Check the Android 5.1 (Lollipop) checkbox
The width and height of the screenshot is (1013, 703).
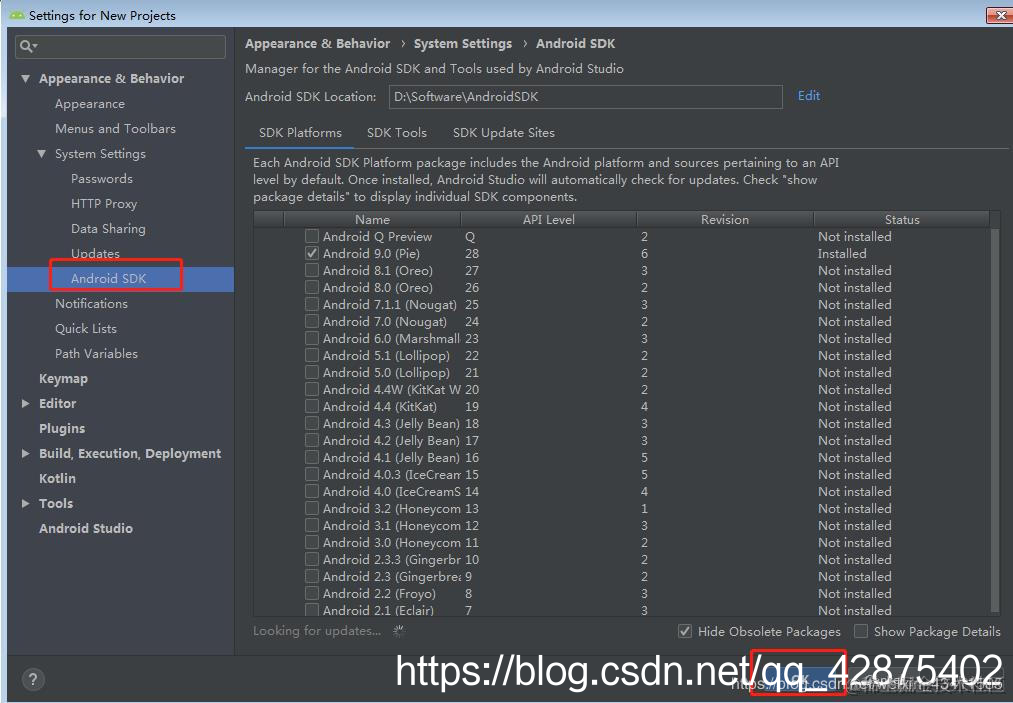(x=312, y=355)
